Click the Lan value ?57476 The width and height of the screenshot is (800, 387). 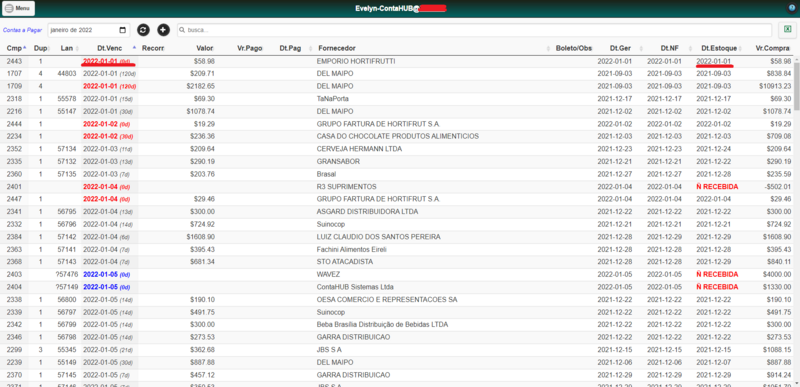[x=65, y=274]
